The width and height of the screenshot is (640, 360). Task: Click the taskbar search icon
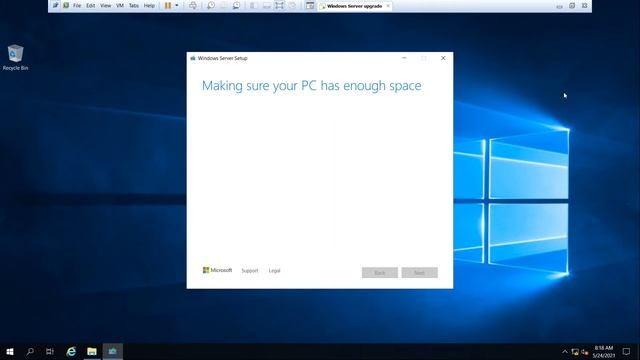pyautogui.click(x=30, y=351)
